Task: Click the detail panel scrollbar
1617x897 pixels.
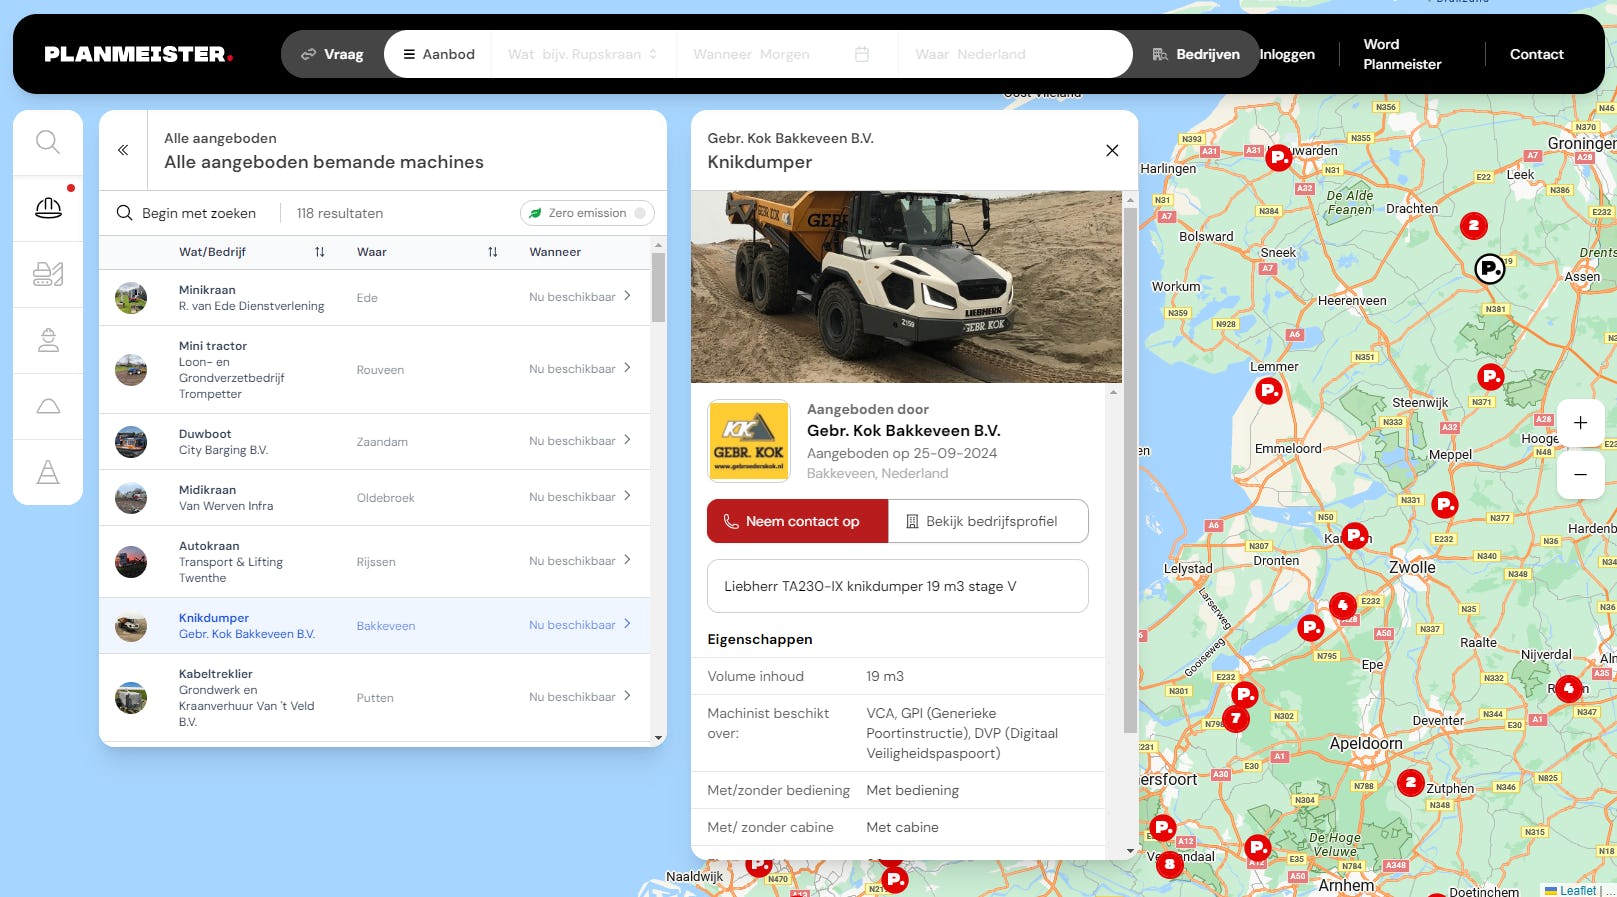Action: tap(1130, 470)
